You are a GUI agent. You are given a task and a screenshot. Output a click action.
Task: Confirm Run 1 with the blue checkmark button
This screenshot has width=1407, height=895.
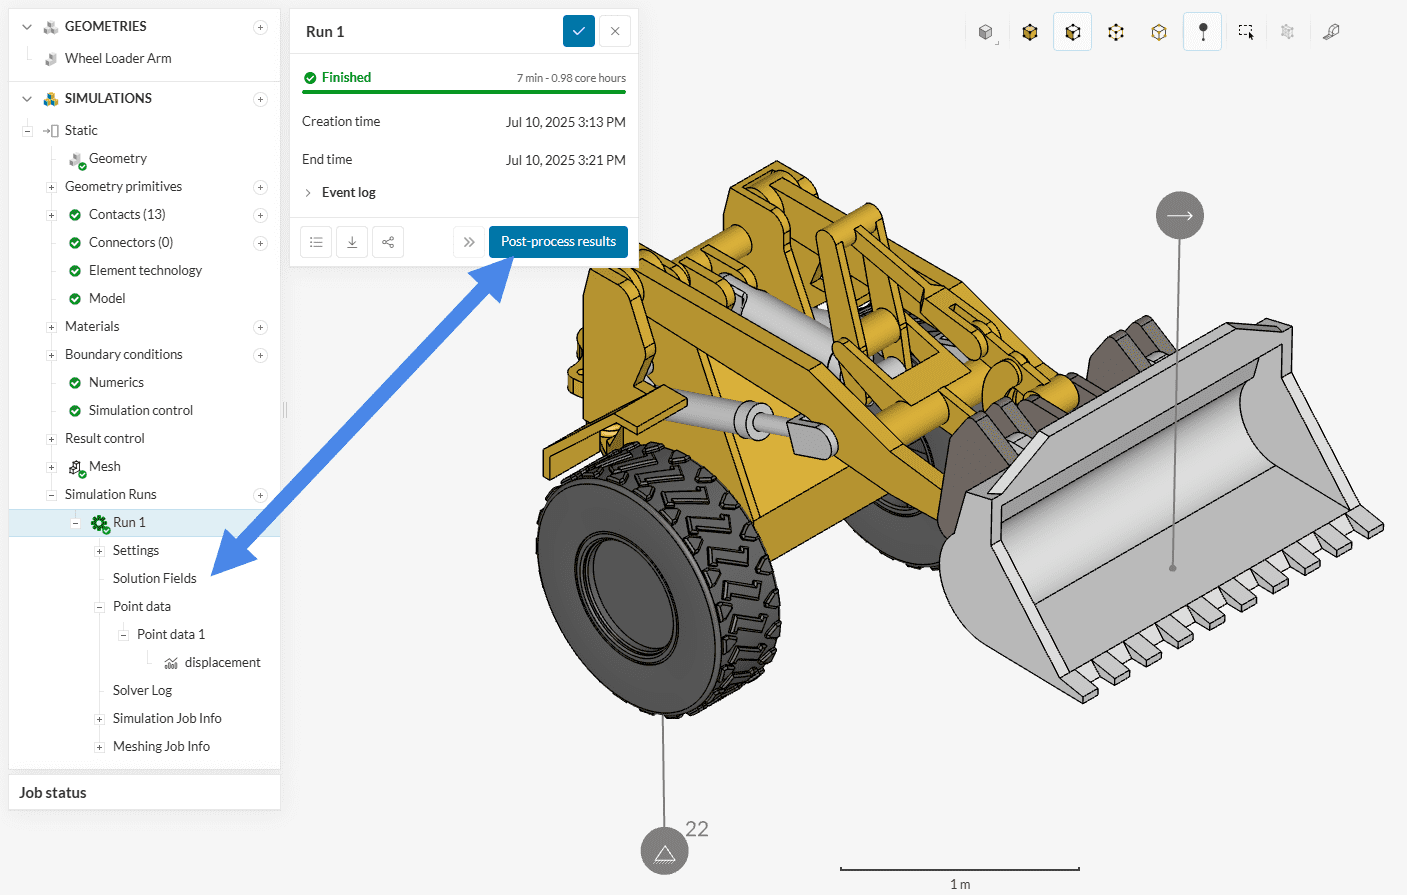[579, 31]
